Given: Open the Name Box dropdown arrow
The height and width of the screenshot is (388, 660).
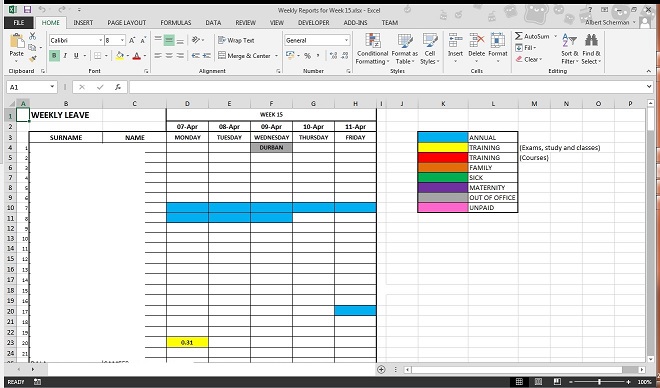Looking at the screenshot, I should (x=52, y=87).
